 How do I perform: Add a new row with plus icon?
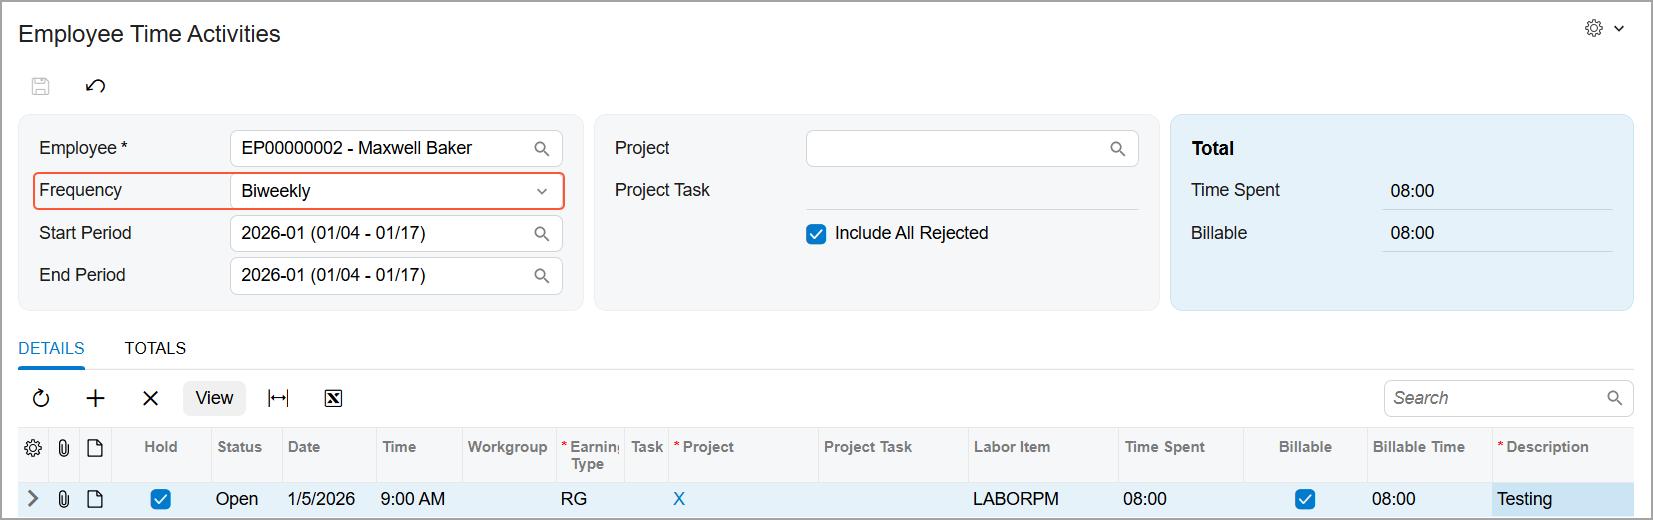pos(96,398)
